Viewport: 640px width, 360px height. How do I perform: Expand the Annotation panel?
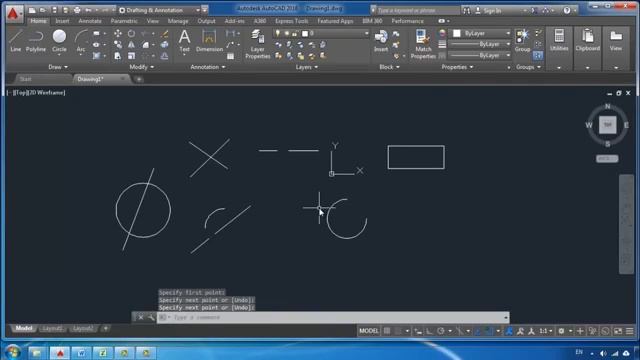point(208,67)
